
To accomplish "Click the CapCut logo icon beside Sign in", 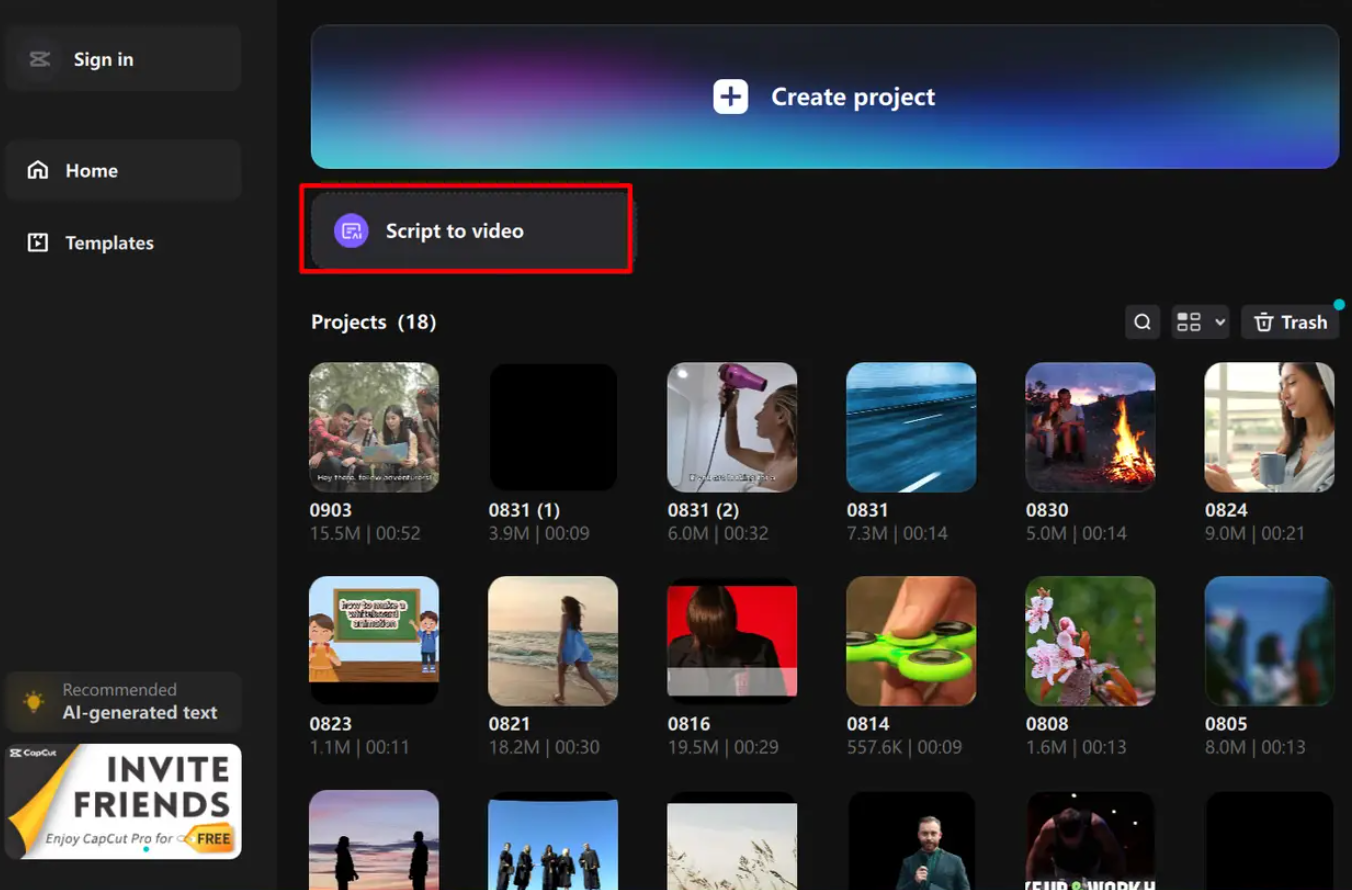I will tap(39, 59).
